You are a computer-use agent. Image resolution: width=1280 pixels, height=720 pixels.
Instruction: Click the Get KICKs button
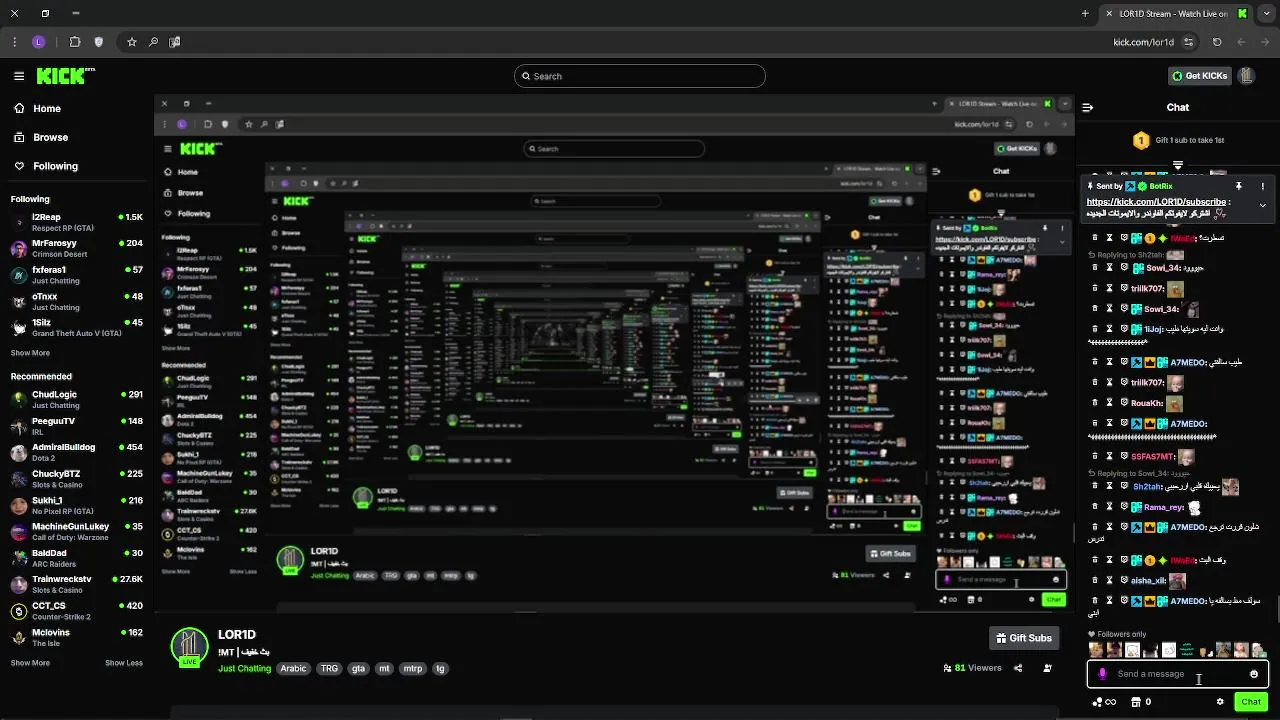click(1200, 76)
